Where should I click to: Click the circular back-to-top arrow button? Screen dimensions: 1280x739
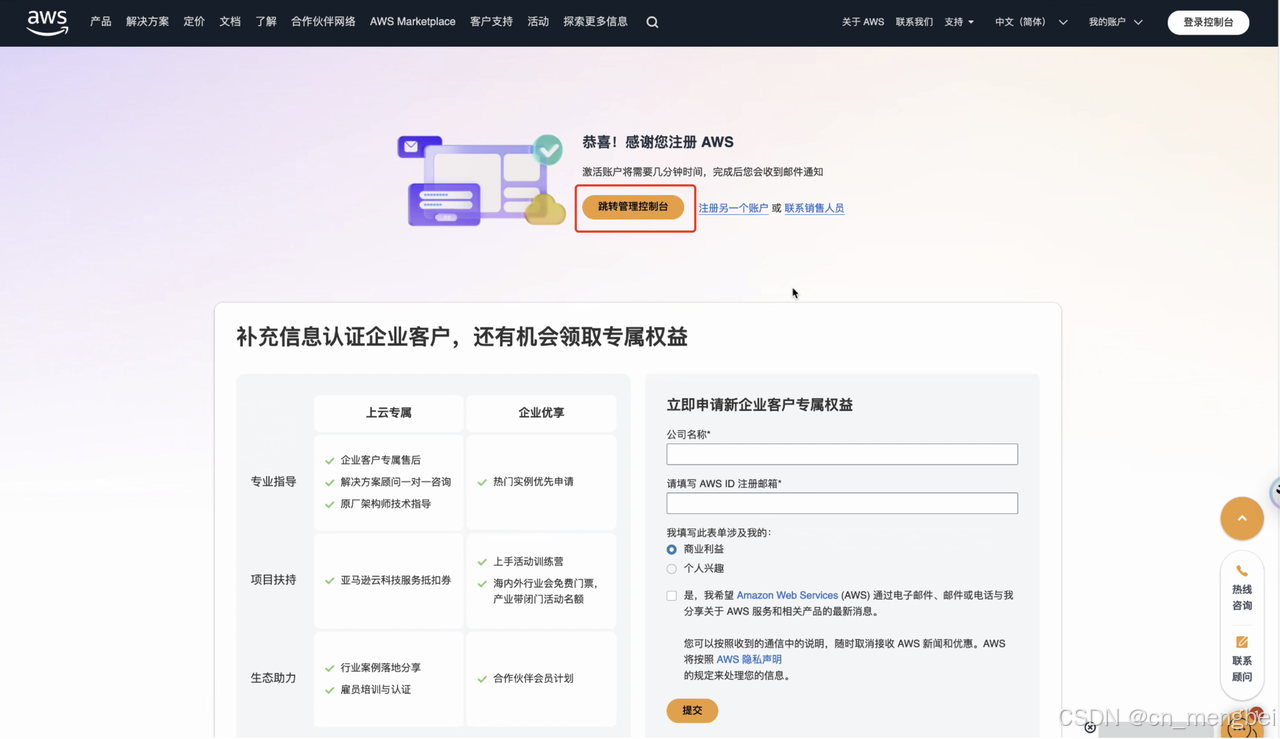point(1241,518)
